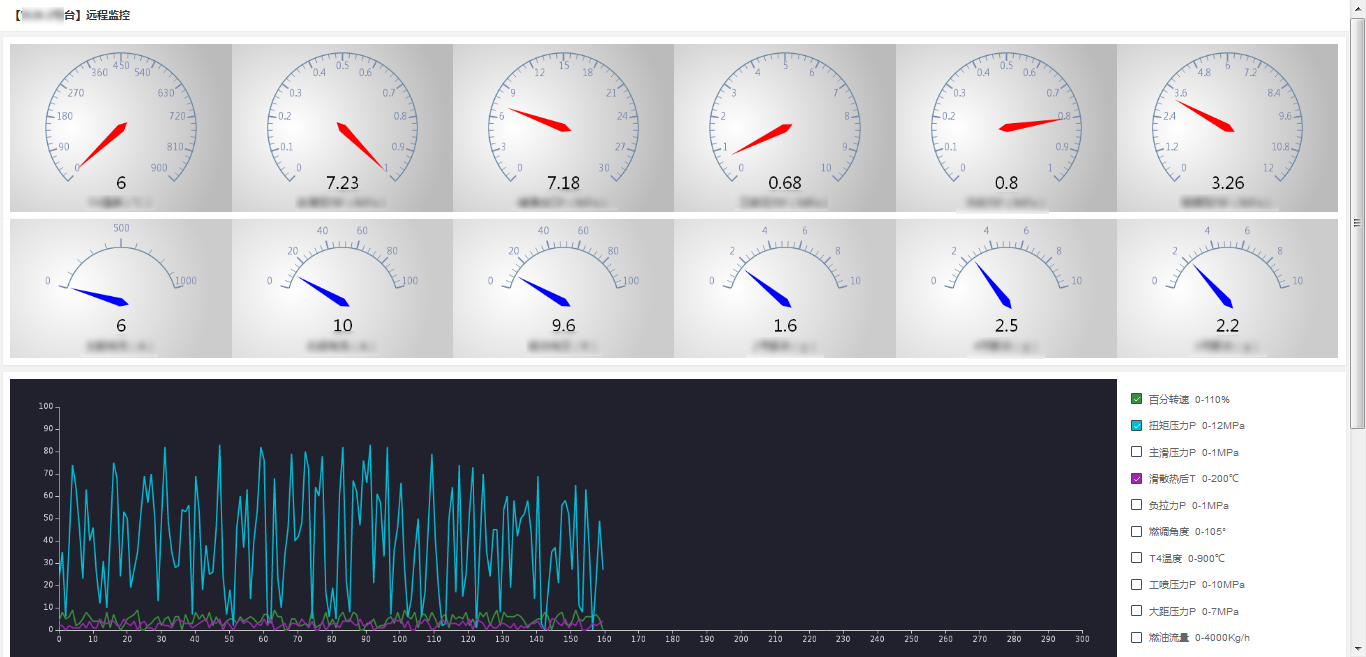Uncheck the 滑散热后T 0-200℃ series checkbox
Image resolution: width=1366 pixels, height=657 pixels.
[1136, 478]
